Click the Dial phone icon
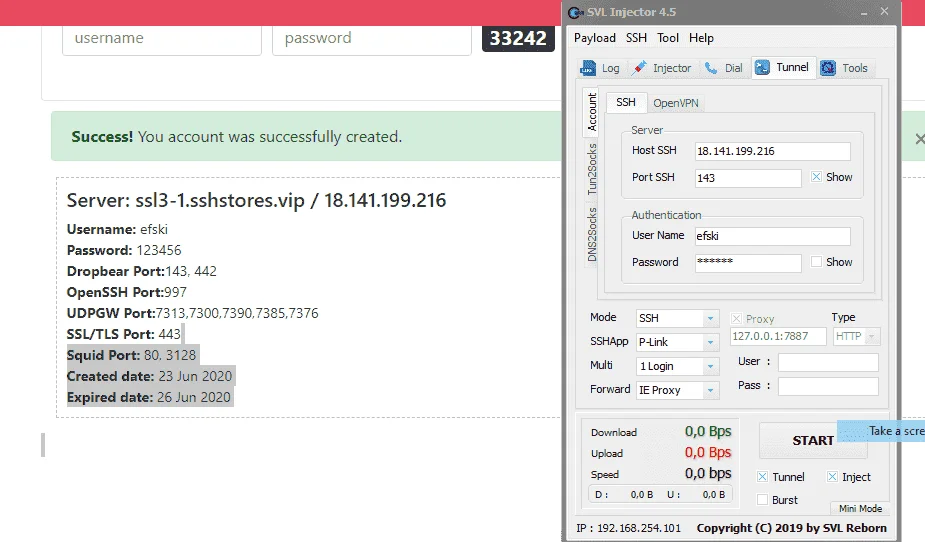Screen dimensions: 925x542 [x=711, y=68]
